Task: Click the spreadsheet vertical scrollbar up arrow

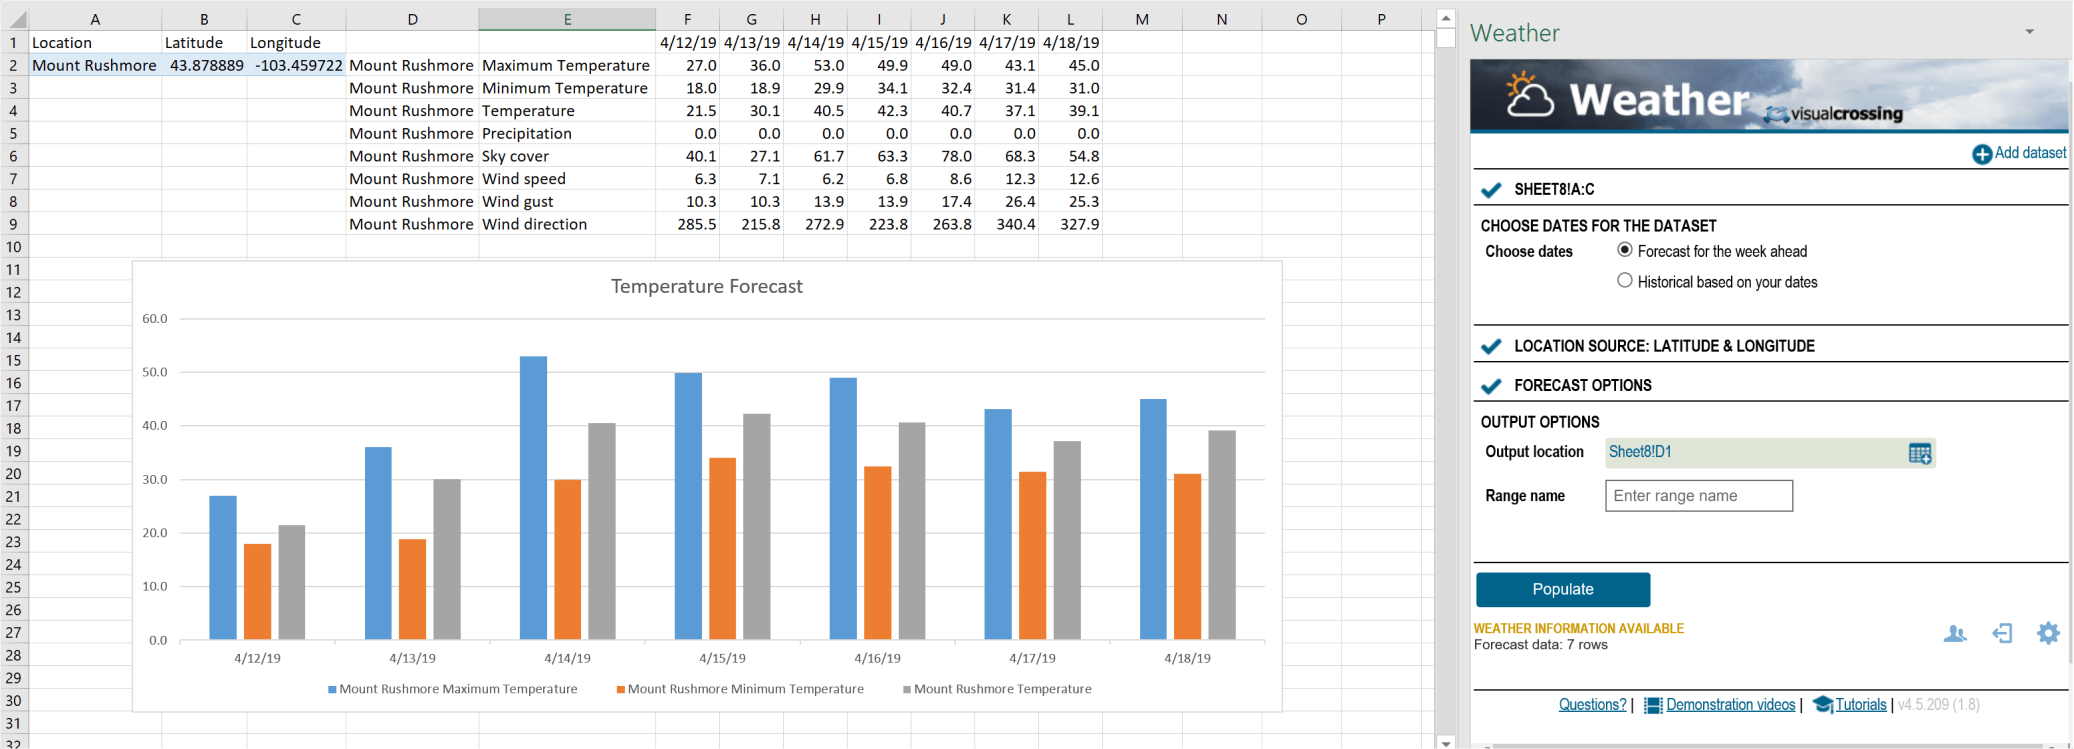Action: pyautogui.click(x=1445, y=18)
